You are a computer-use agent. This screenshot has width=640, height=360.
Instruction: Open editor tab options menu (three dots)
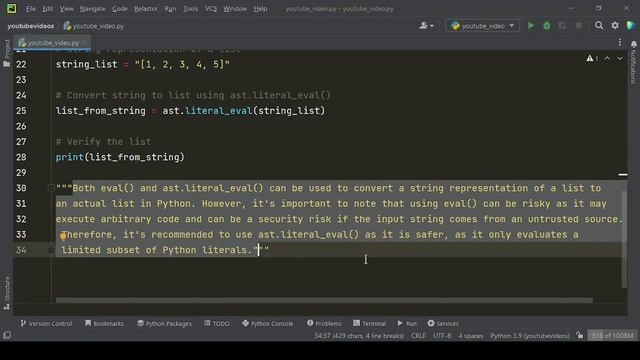(620, 42)
